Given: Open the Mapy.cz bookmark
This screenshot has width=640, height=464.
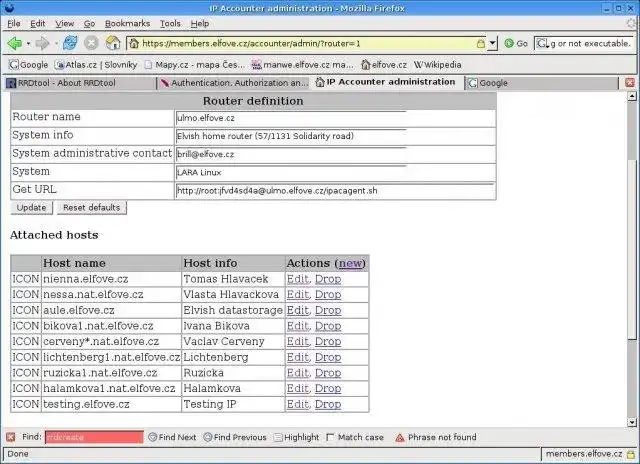Looking at the screenshot, I should pos(195,64).
